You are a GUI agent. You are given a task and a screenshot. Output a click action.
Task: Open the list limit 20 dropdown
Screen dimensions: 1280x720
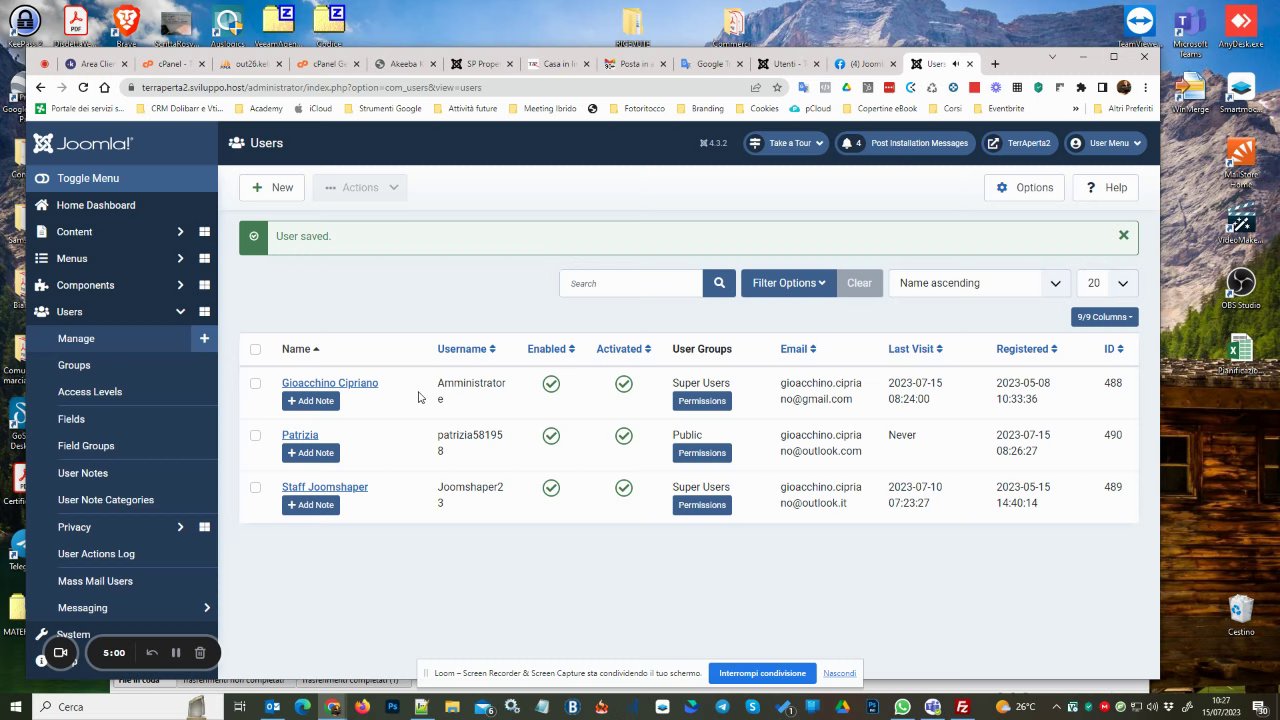1108,283
